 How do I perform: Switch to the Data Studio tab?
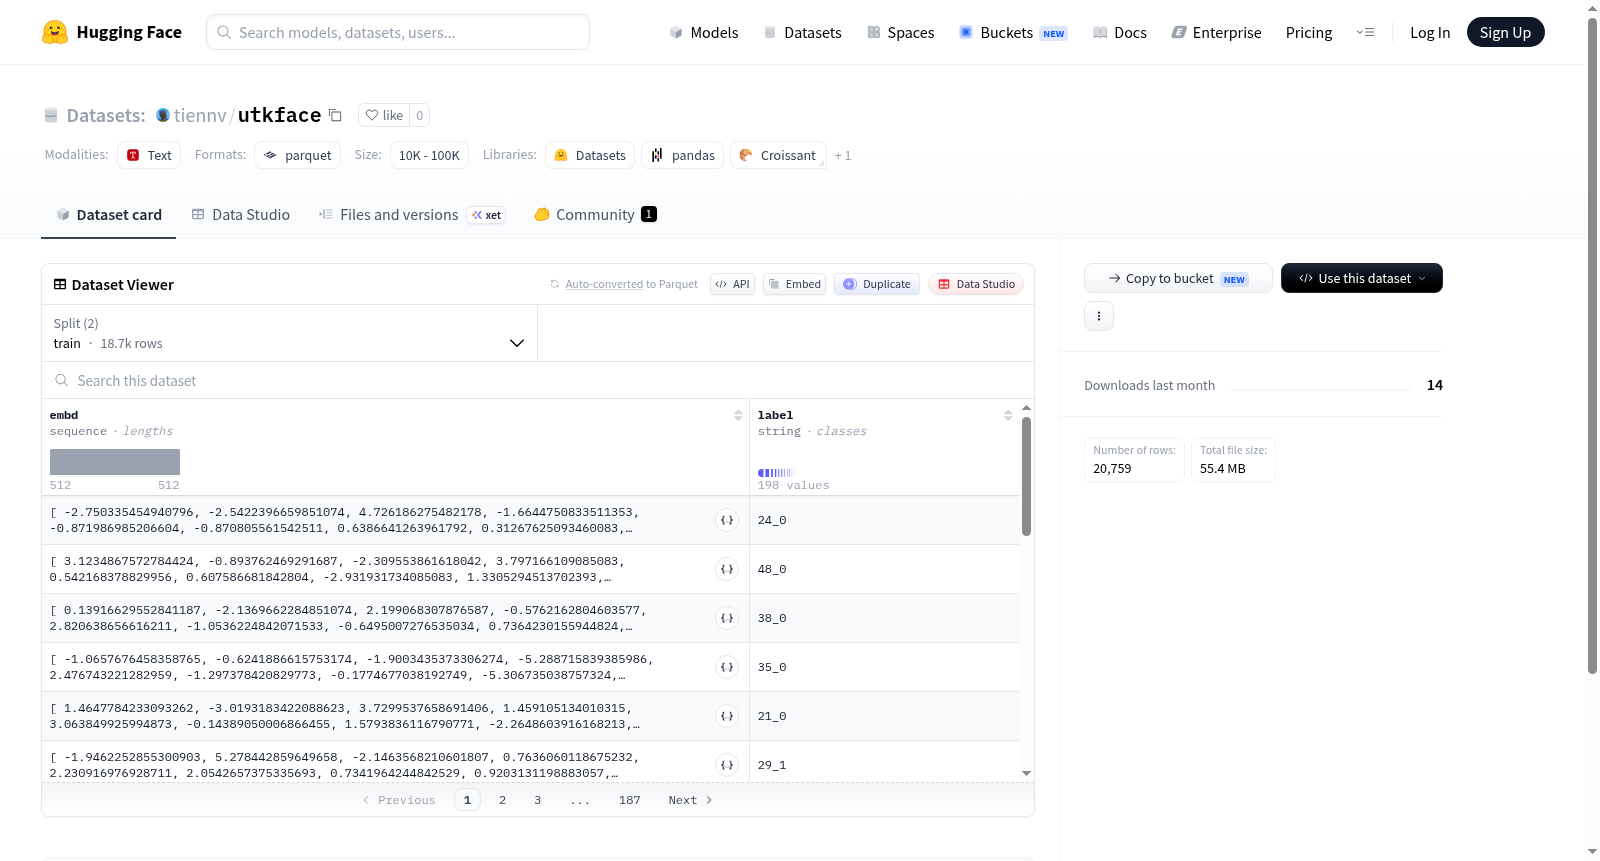(x=241, y=215)
